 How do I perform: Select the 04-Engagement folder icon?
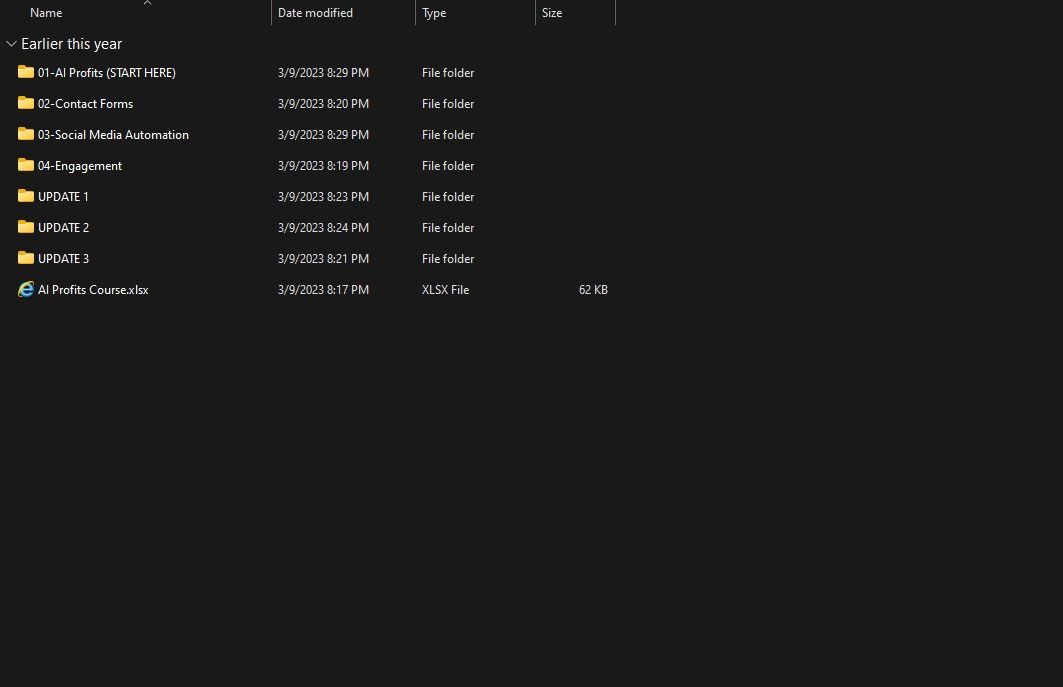coord(26,165)
